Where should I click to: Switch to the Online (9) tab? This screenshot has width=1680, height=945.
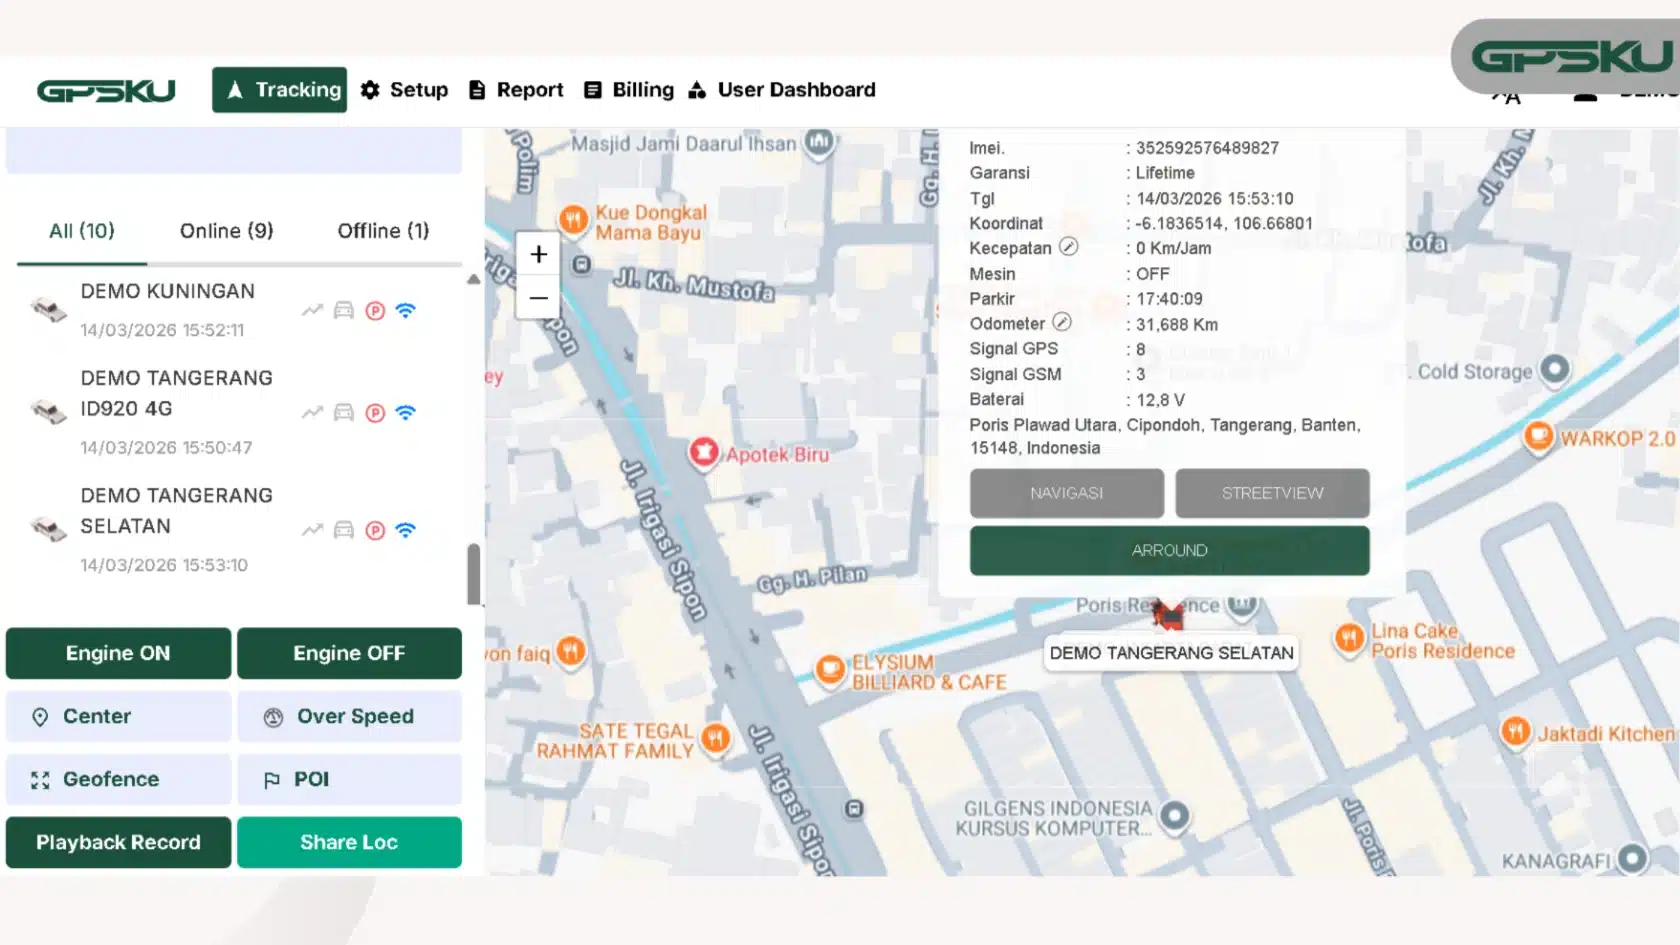click(225, 231)
